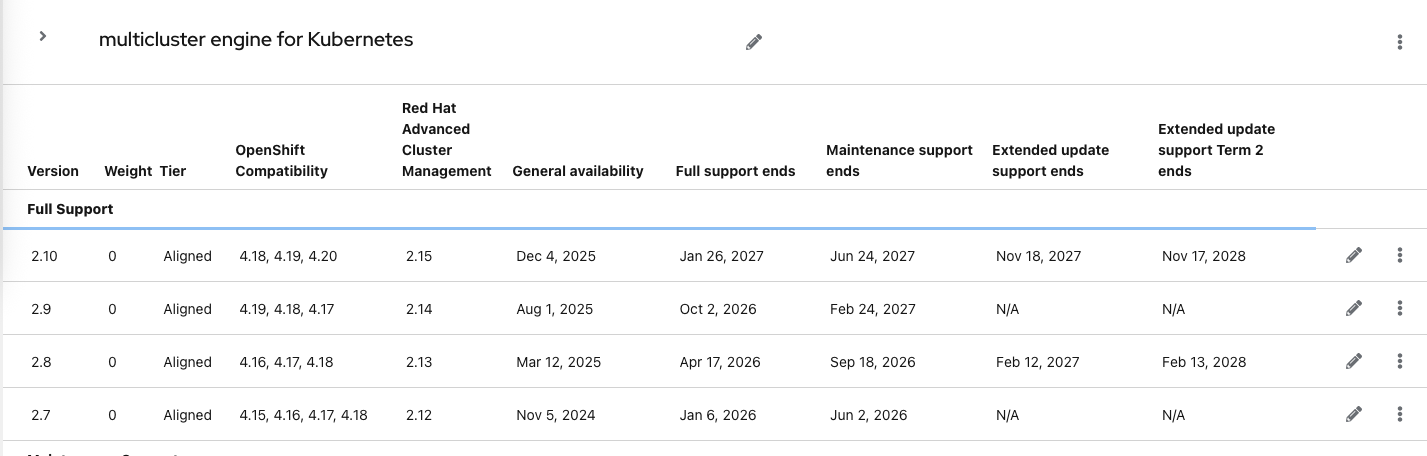Edit version 2.8 row with pencil icon

pyautogui.click(x=1354, y=362)
